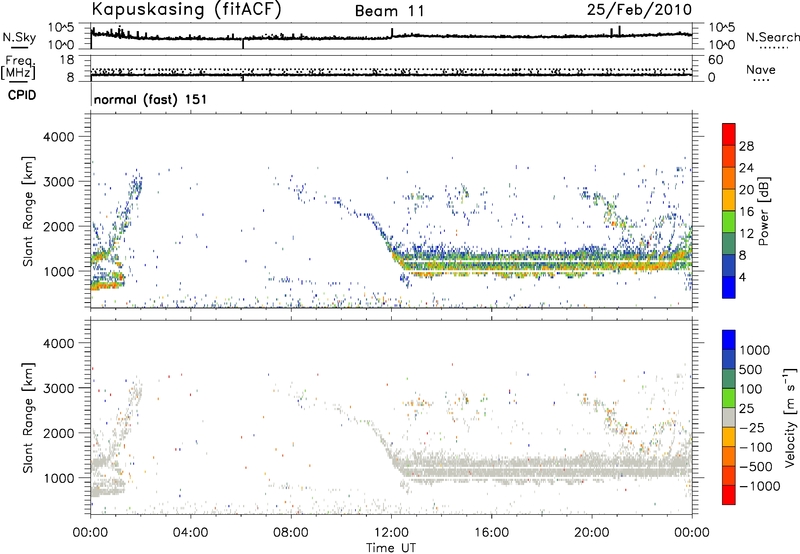Click the 3000 range tick in the power panel
Viewport: 800px width, 554px height.
(58, 182)
